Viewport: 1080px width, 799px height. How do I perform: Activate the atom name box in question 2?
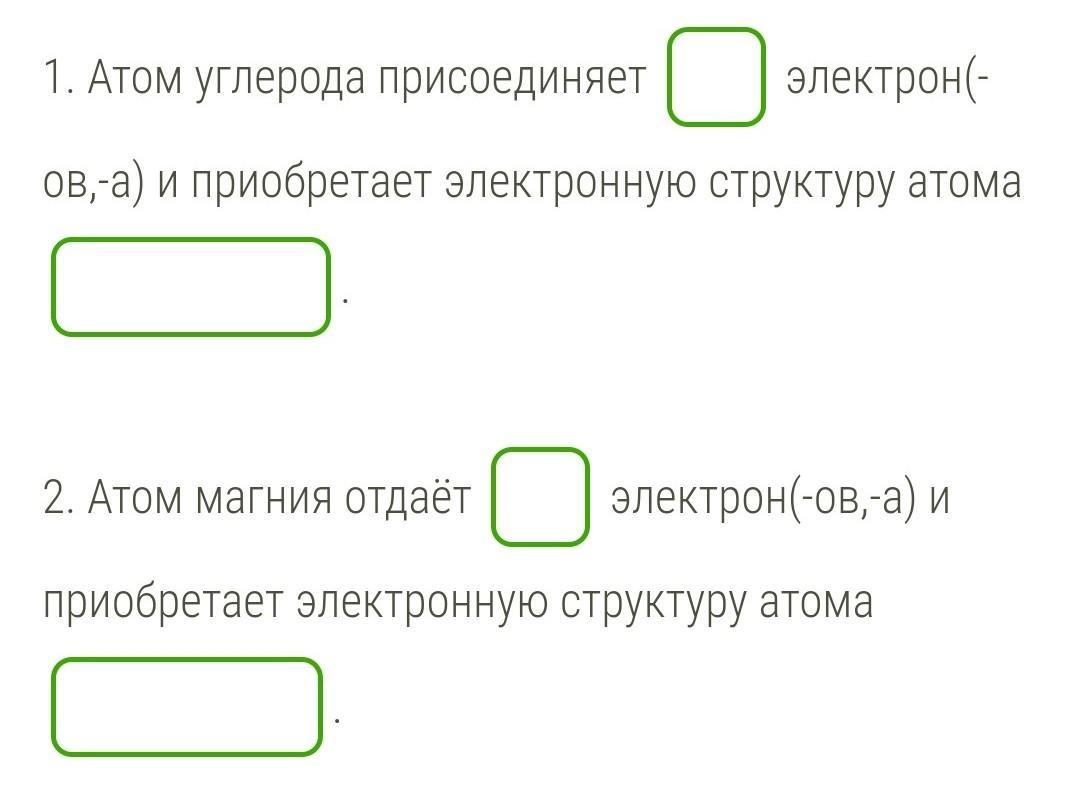click(187, 707)
